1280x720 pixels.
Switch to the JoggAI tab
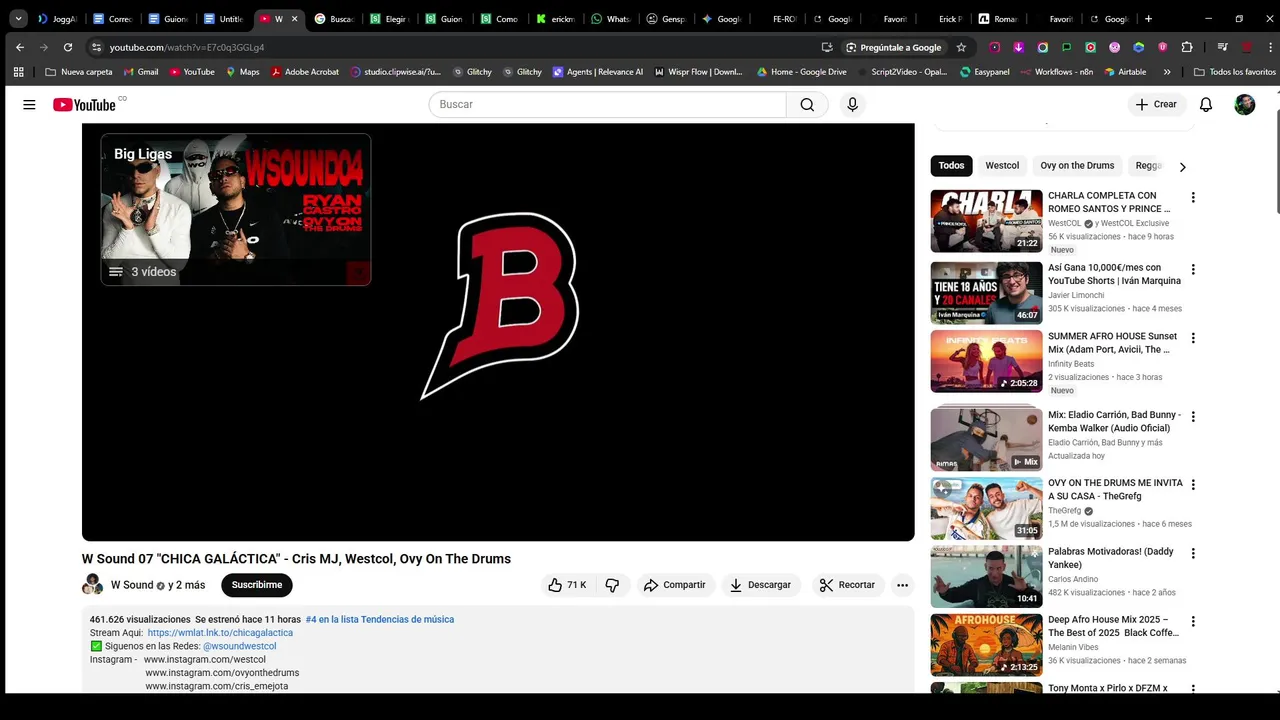[58, 19]
